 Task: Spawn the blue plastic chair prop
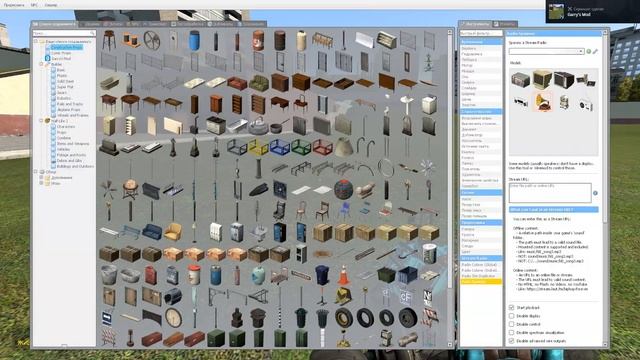pyautogui.click(x=344, y=211)
